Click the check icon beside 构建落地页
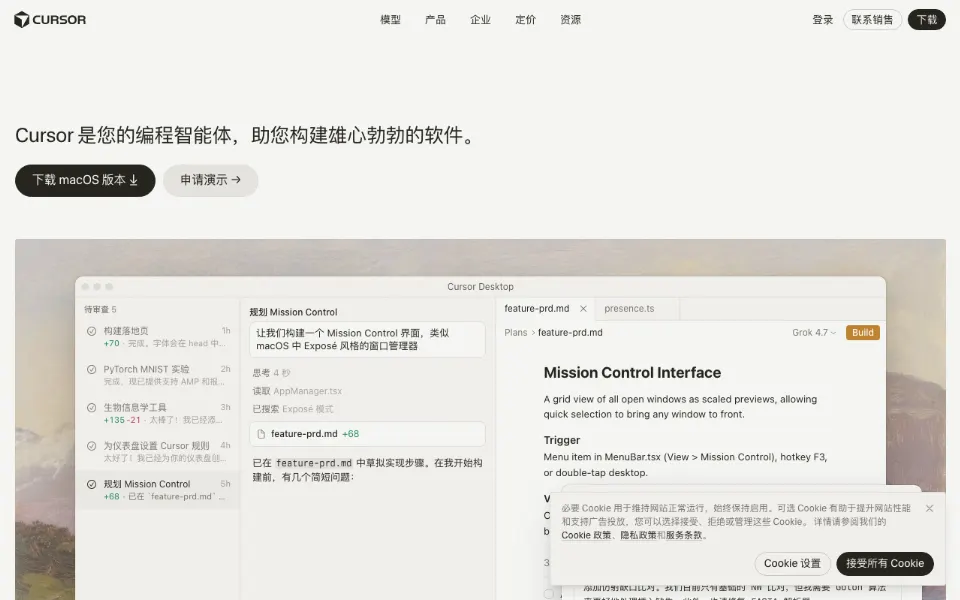Image resolution: width=960 pixels, height=600 pixels. click(91, 331)
